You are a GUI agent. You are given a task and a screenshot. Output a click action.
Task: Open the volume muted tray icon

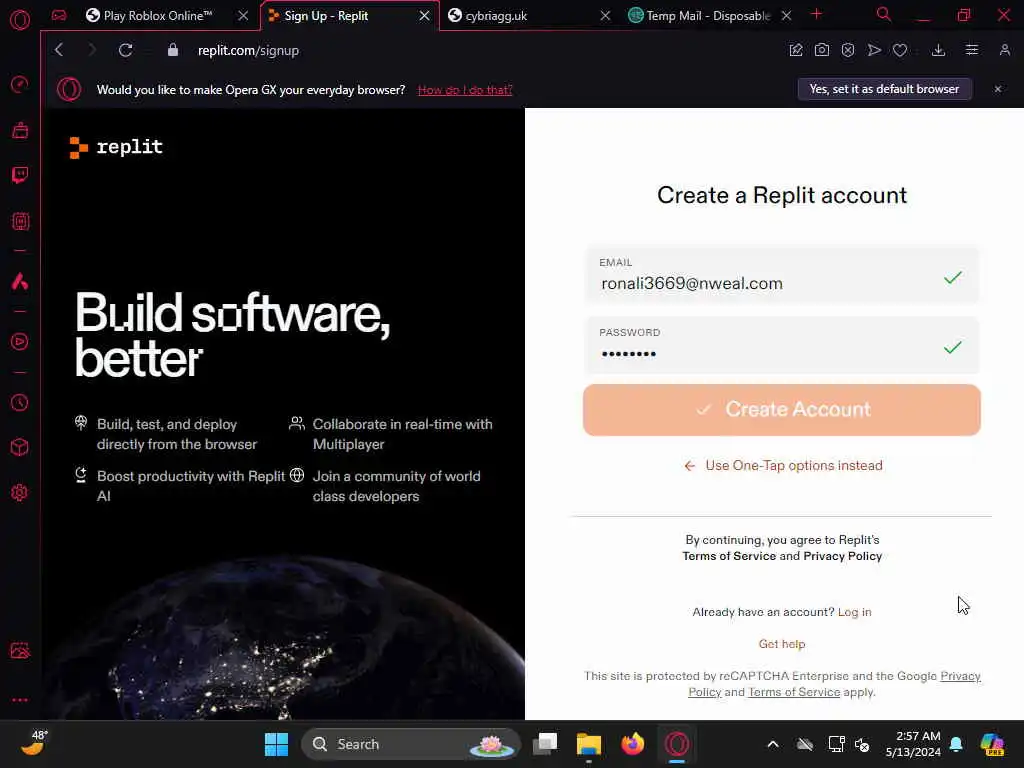click(x=862, y=744)
